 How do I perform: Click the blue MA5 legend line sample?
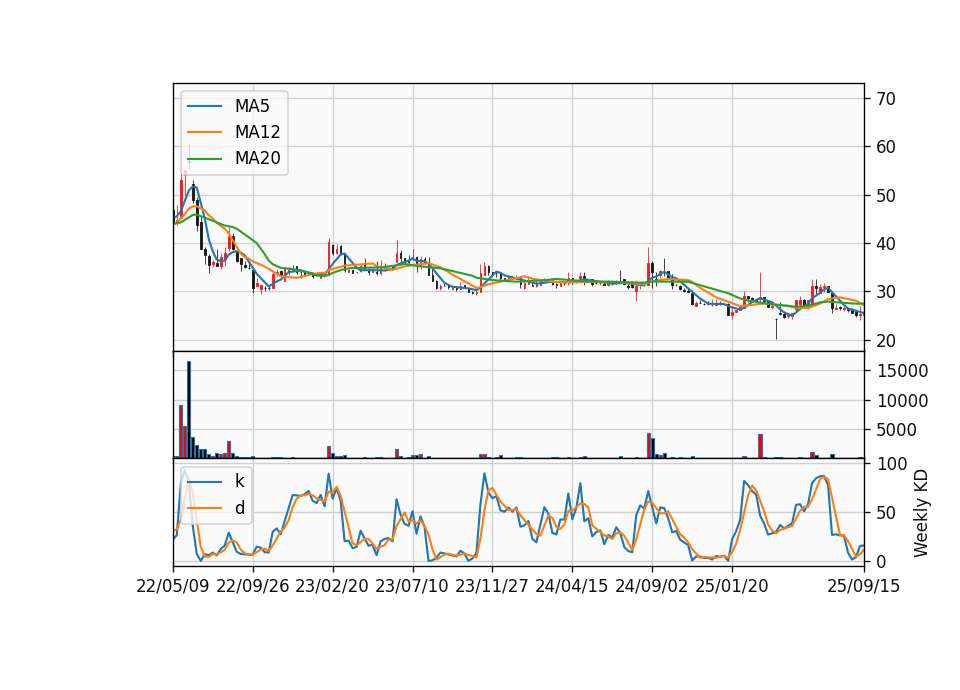204,107
